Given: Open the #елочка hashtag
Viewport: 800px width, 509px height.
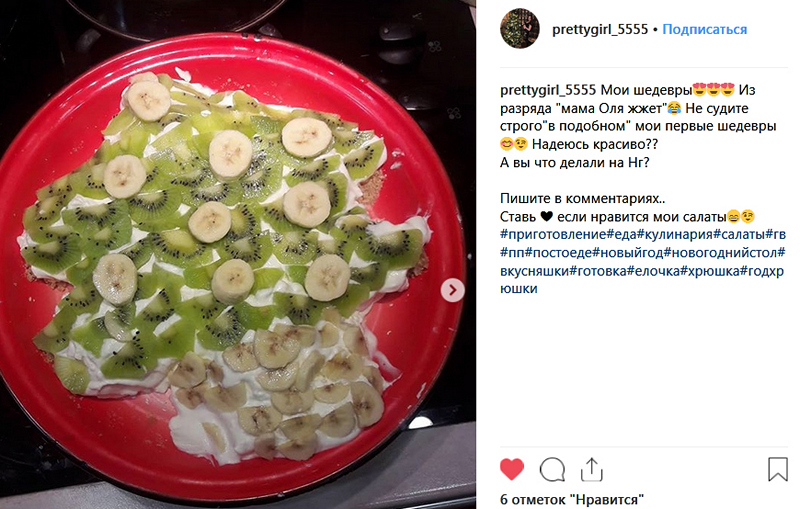Looking at the screenshot, I should point(656,271).
